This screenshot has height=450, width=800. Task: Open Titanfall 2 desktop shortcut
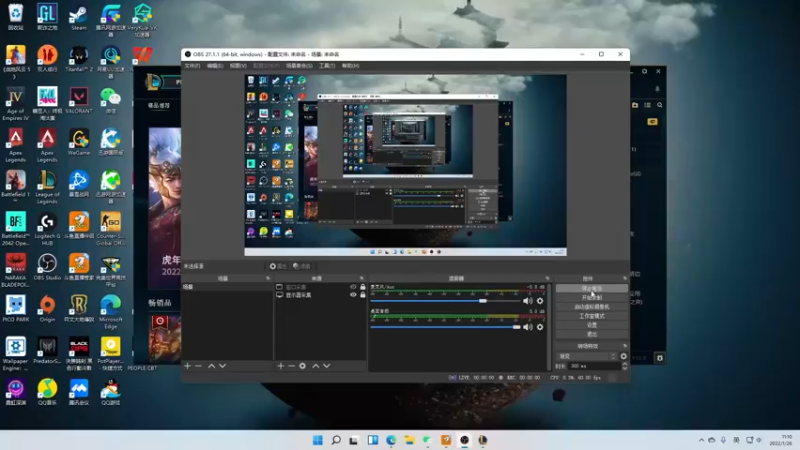click(79, 58)
